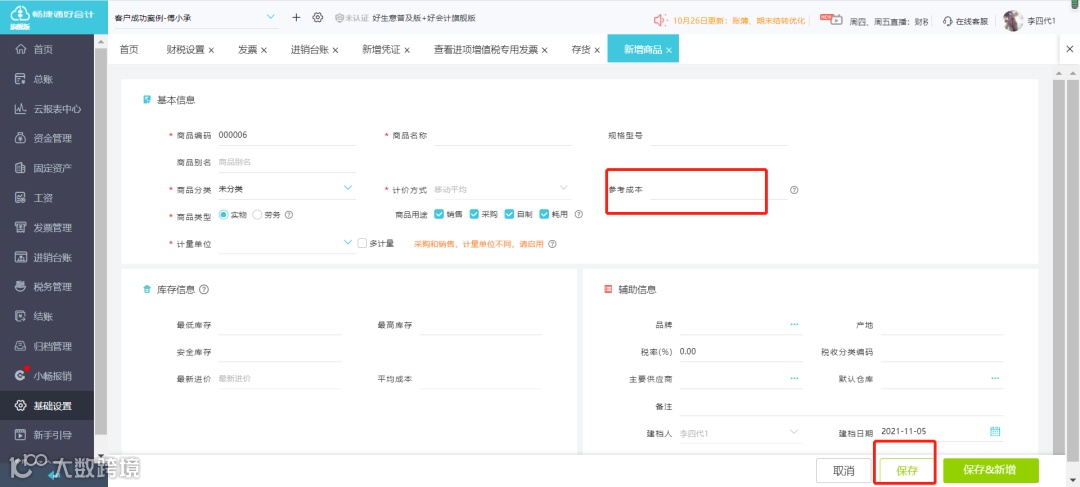The height and width of the screenshot is (487, 1080).
Task: Click the 保存 button
Action: click(x=907, y=471)
